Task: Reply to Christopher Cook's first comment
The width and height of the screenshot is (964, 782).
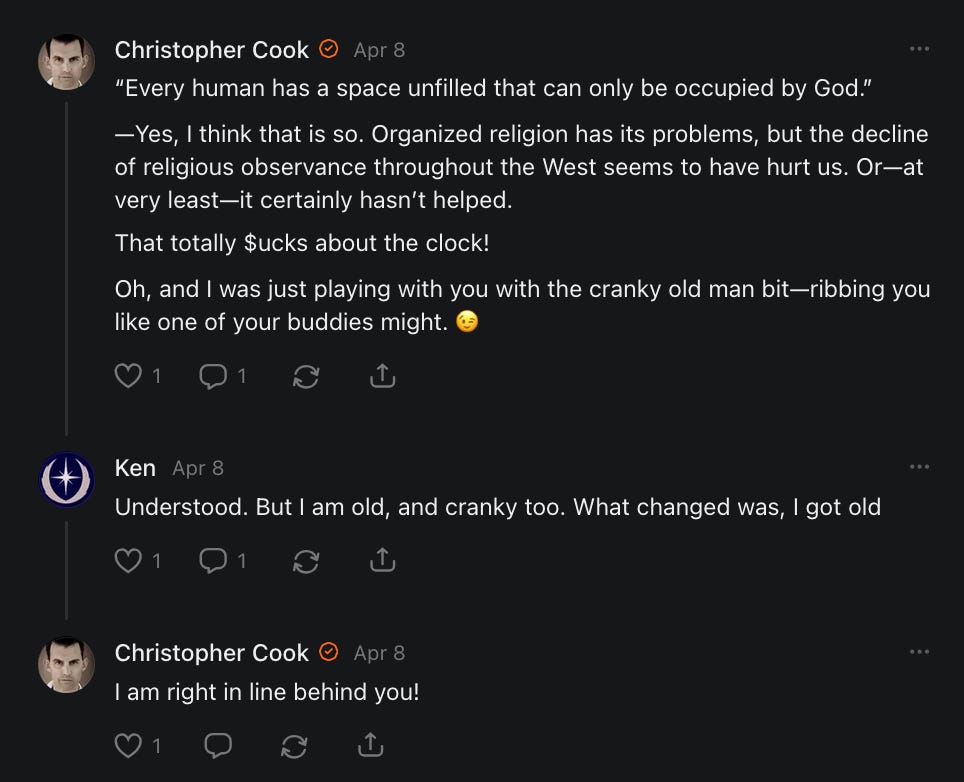Action: [x=213, y=376]
